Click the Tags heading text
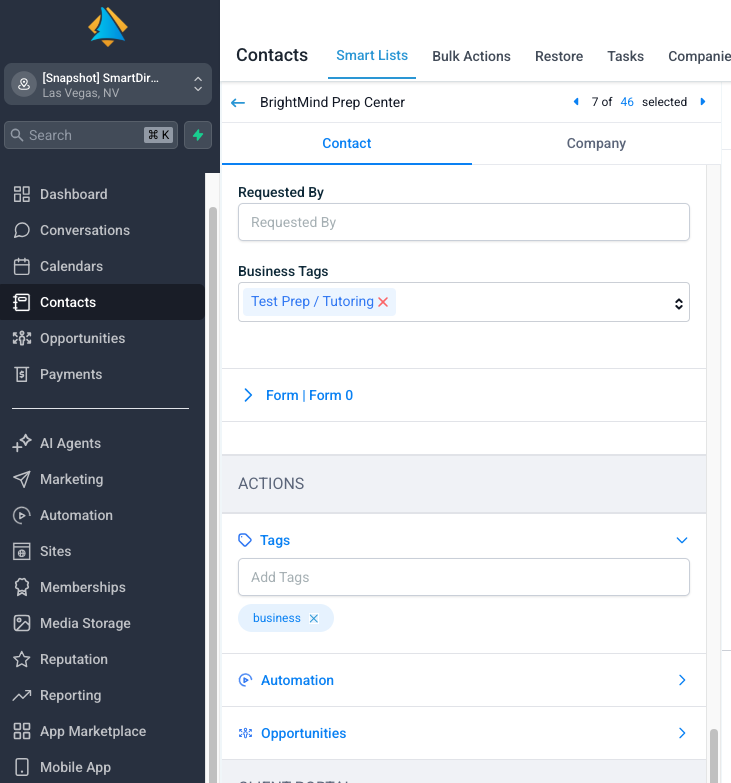 point(275,540)
